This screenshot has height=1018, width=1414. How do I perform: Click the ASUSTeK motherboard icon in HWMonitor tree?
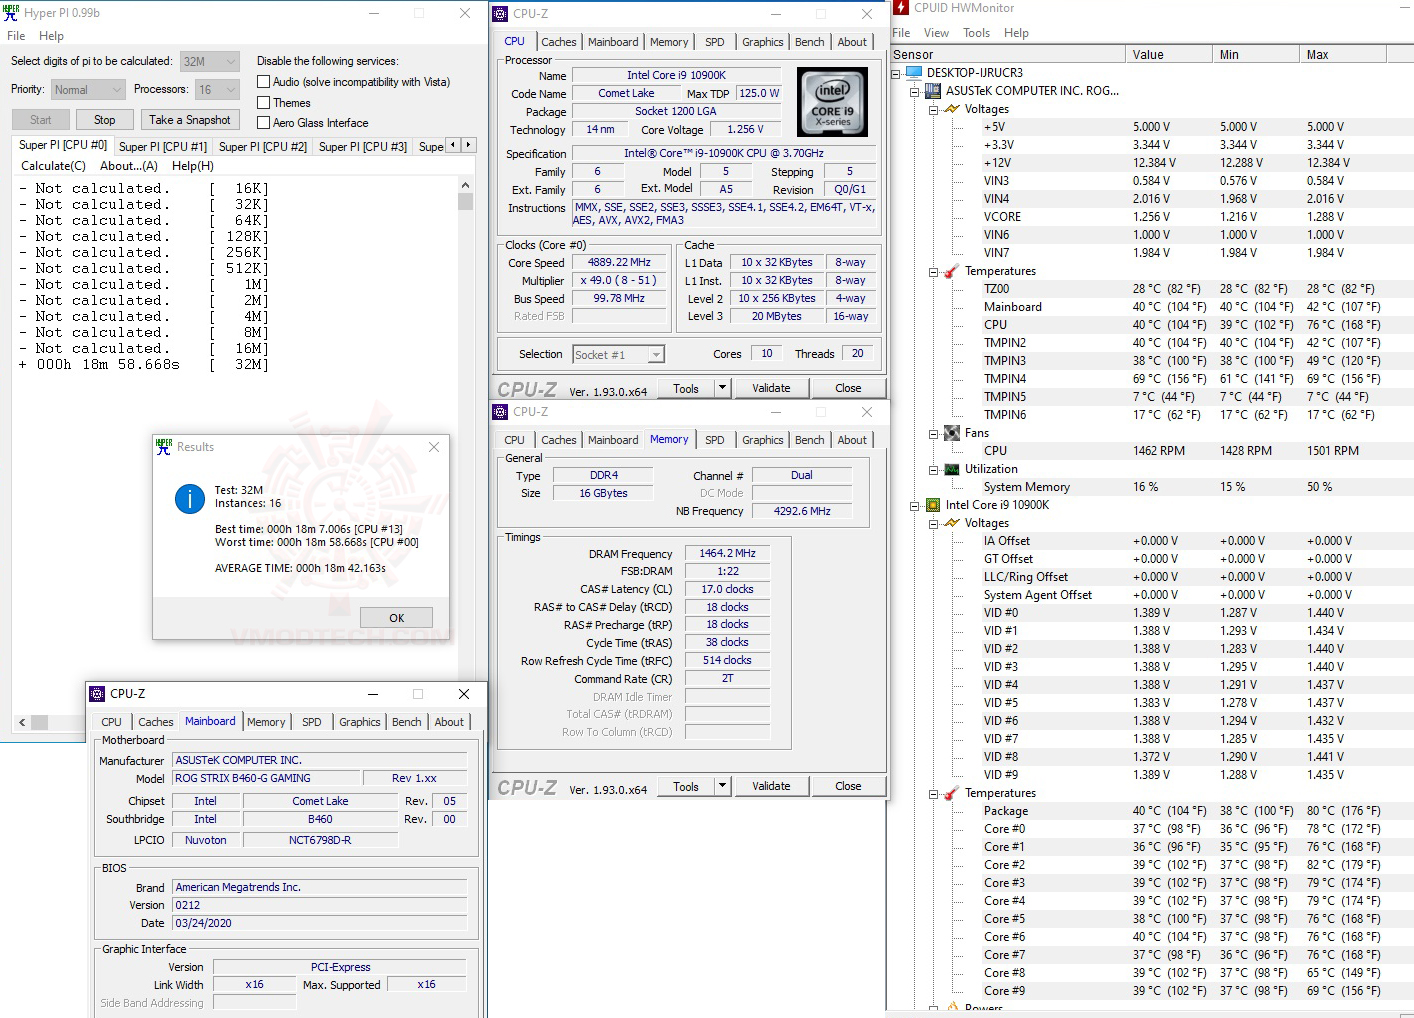[x=933, y=91]
